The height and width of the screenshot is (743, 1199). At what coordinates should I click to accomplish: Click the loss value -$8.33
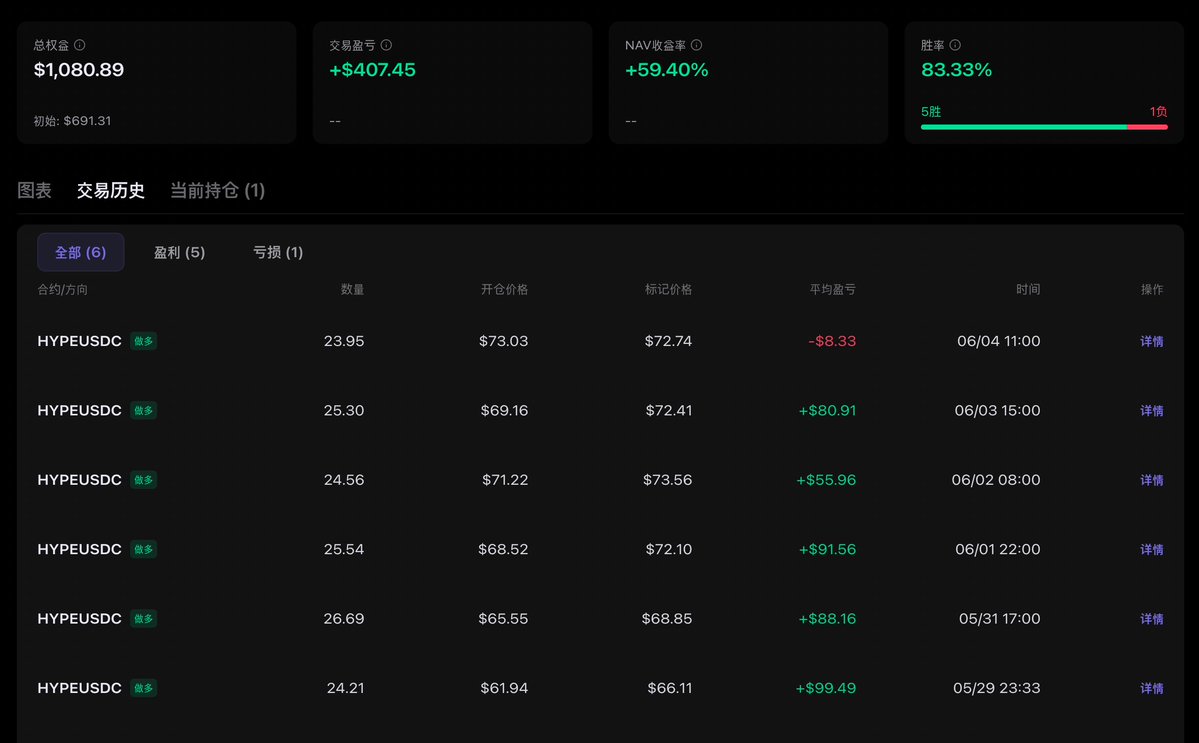(x=832, y=341)
